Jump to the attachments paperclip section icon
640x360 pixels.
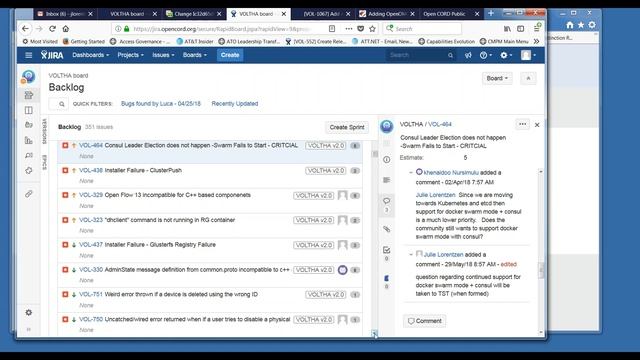coord(387,229)
